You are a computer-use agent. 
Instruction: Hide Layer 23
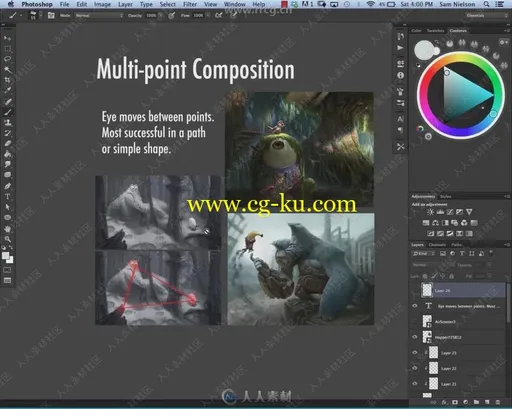click(x=415, y=352)
